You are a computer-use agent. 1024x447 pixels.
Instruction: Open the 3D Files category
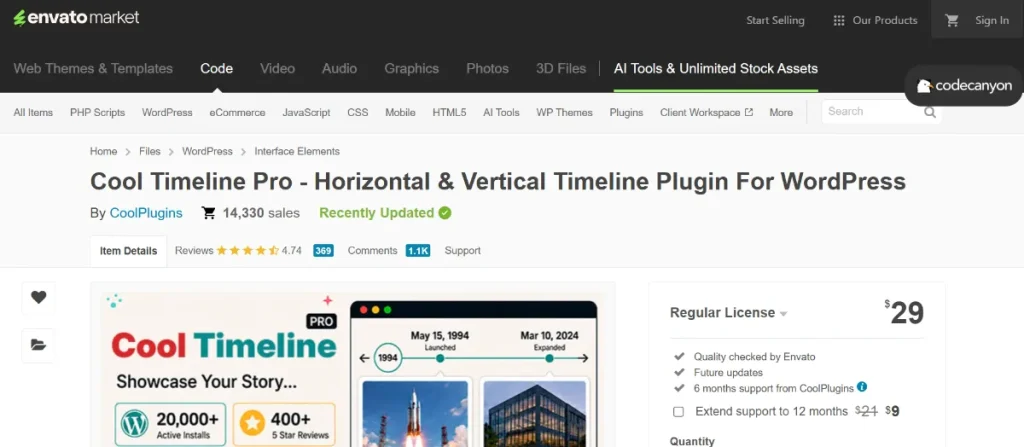tap(561, 69)
